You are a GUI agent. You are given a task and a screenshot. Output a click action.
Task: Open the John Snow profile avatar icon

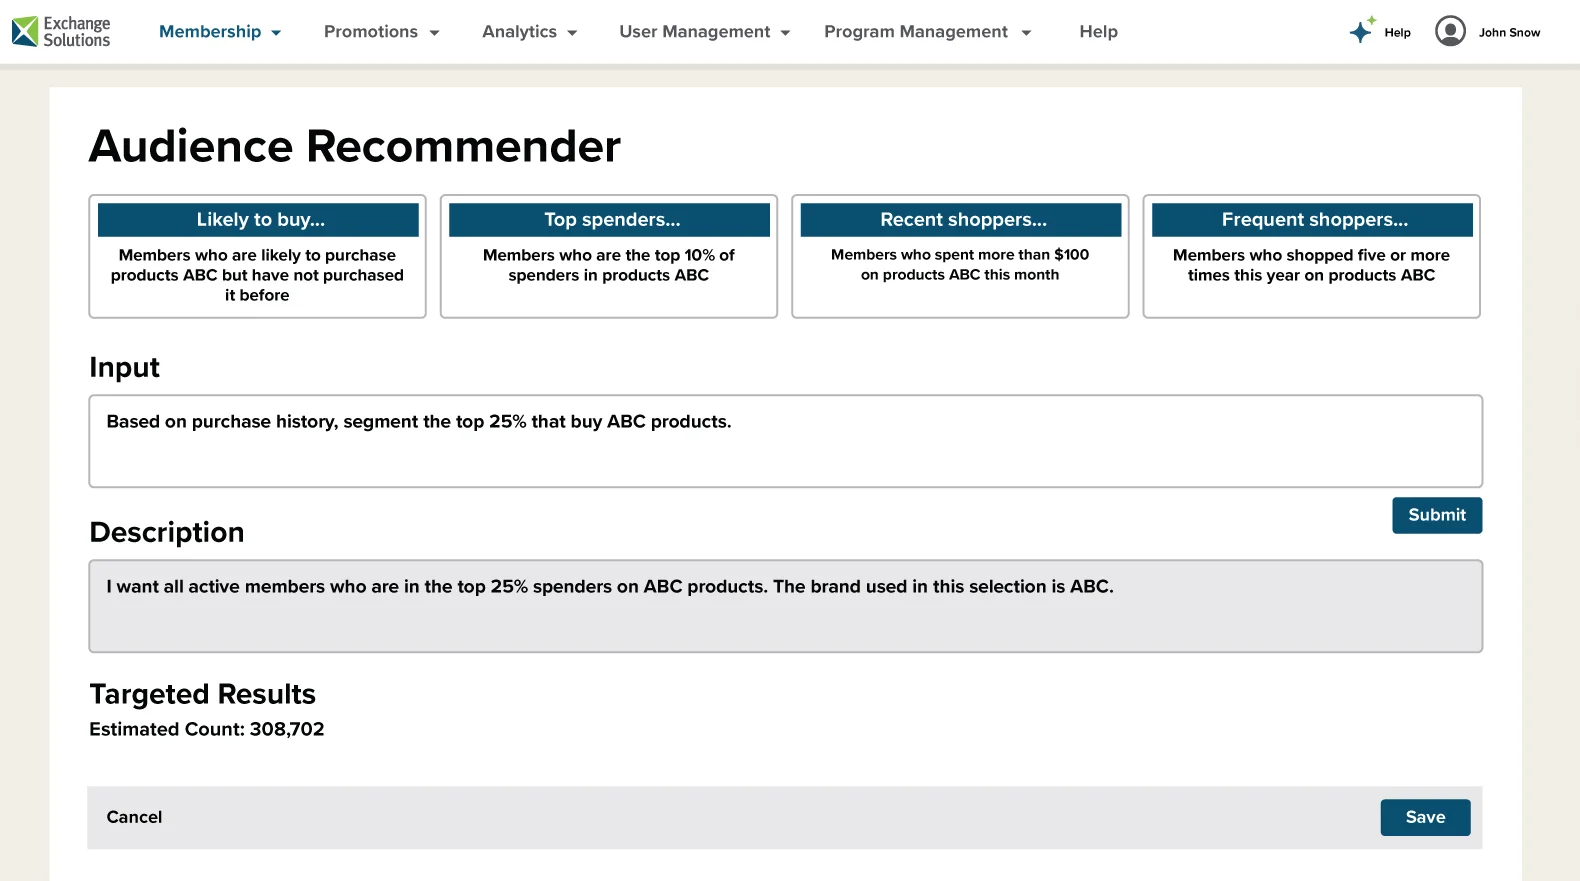1450,32
